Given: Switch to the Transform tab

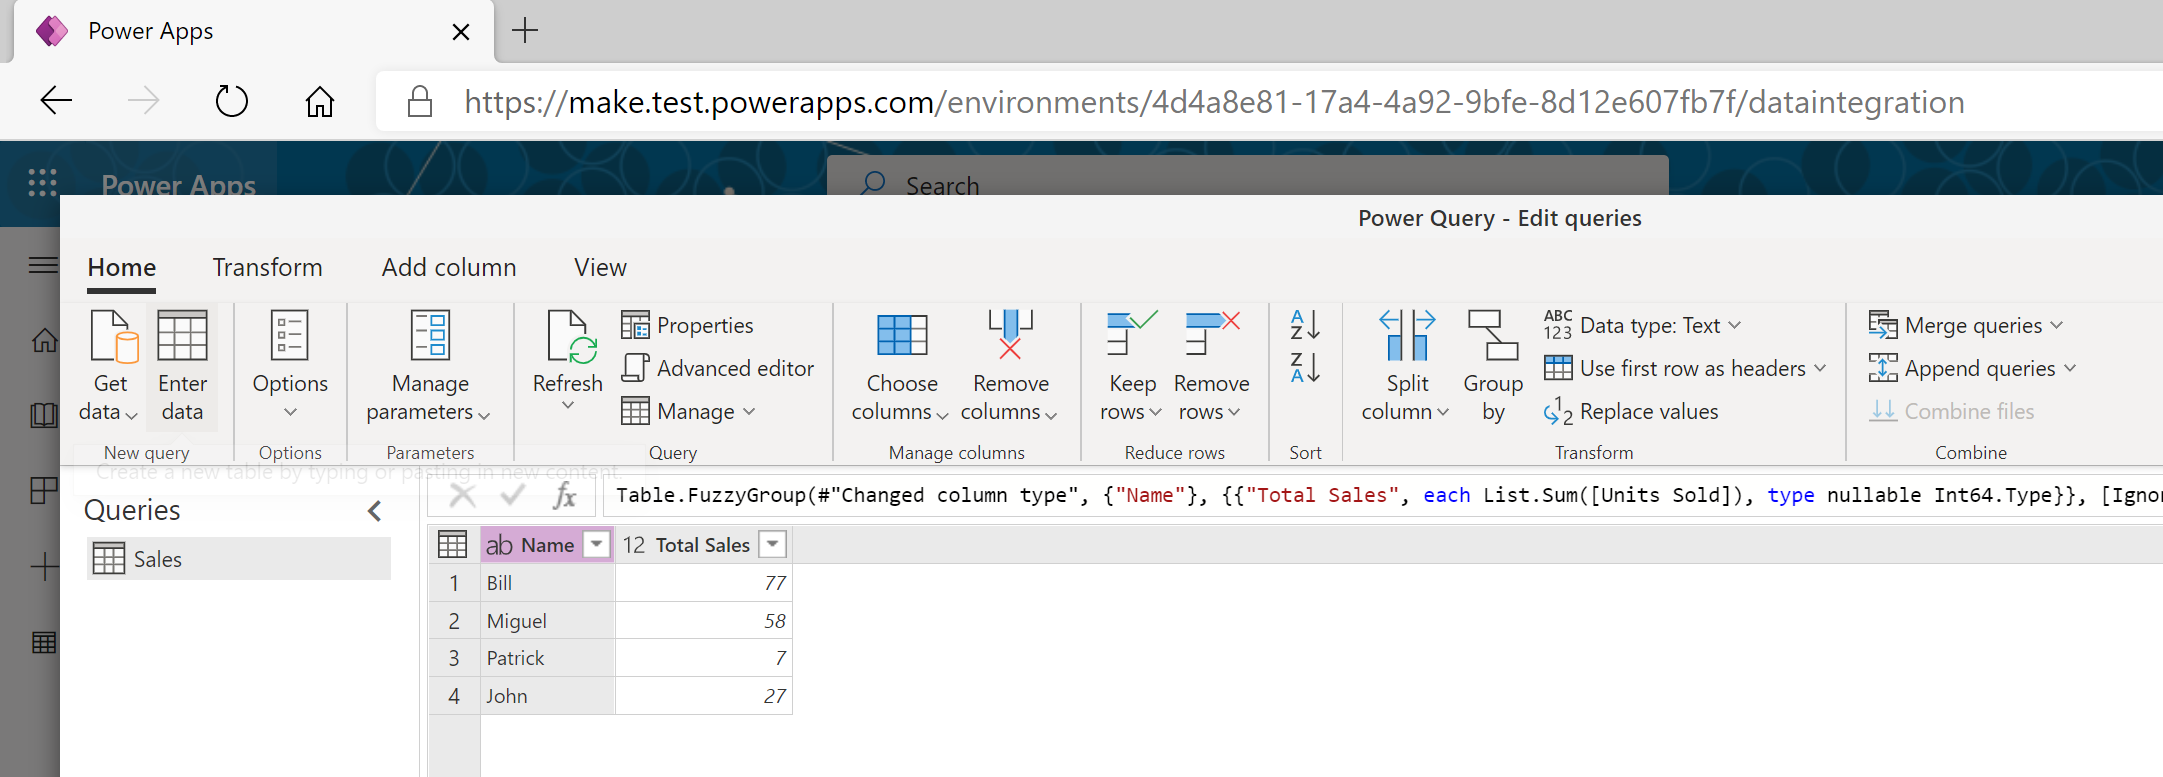Looking at the screenshot, I should click(267, 267).
